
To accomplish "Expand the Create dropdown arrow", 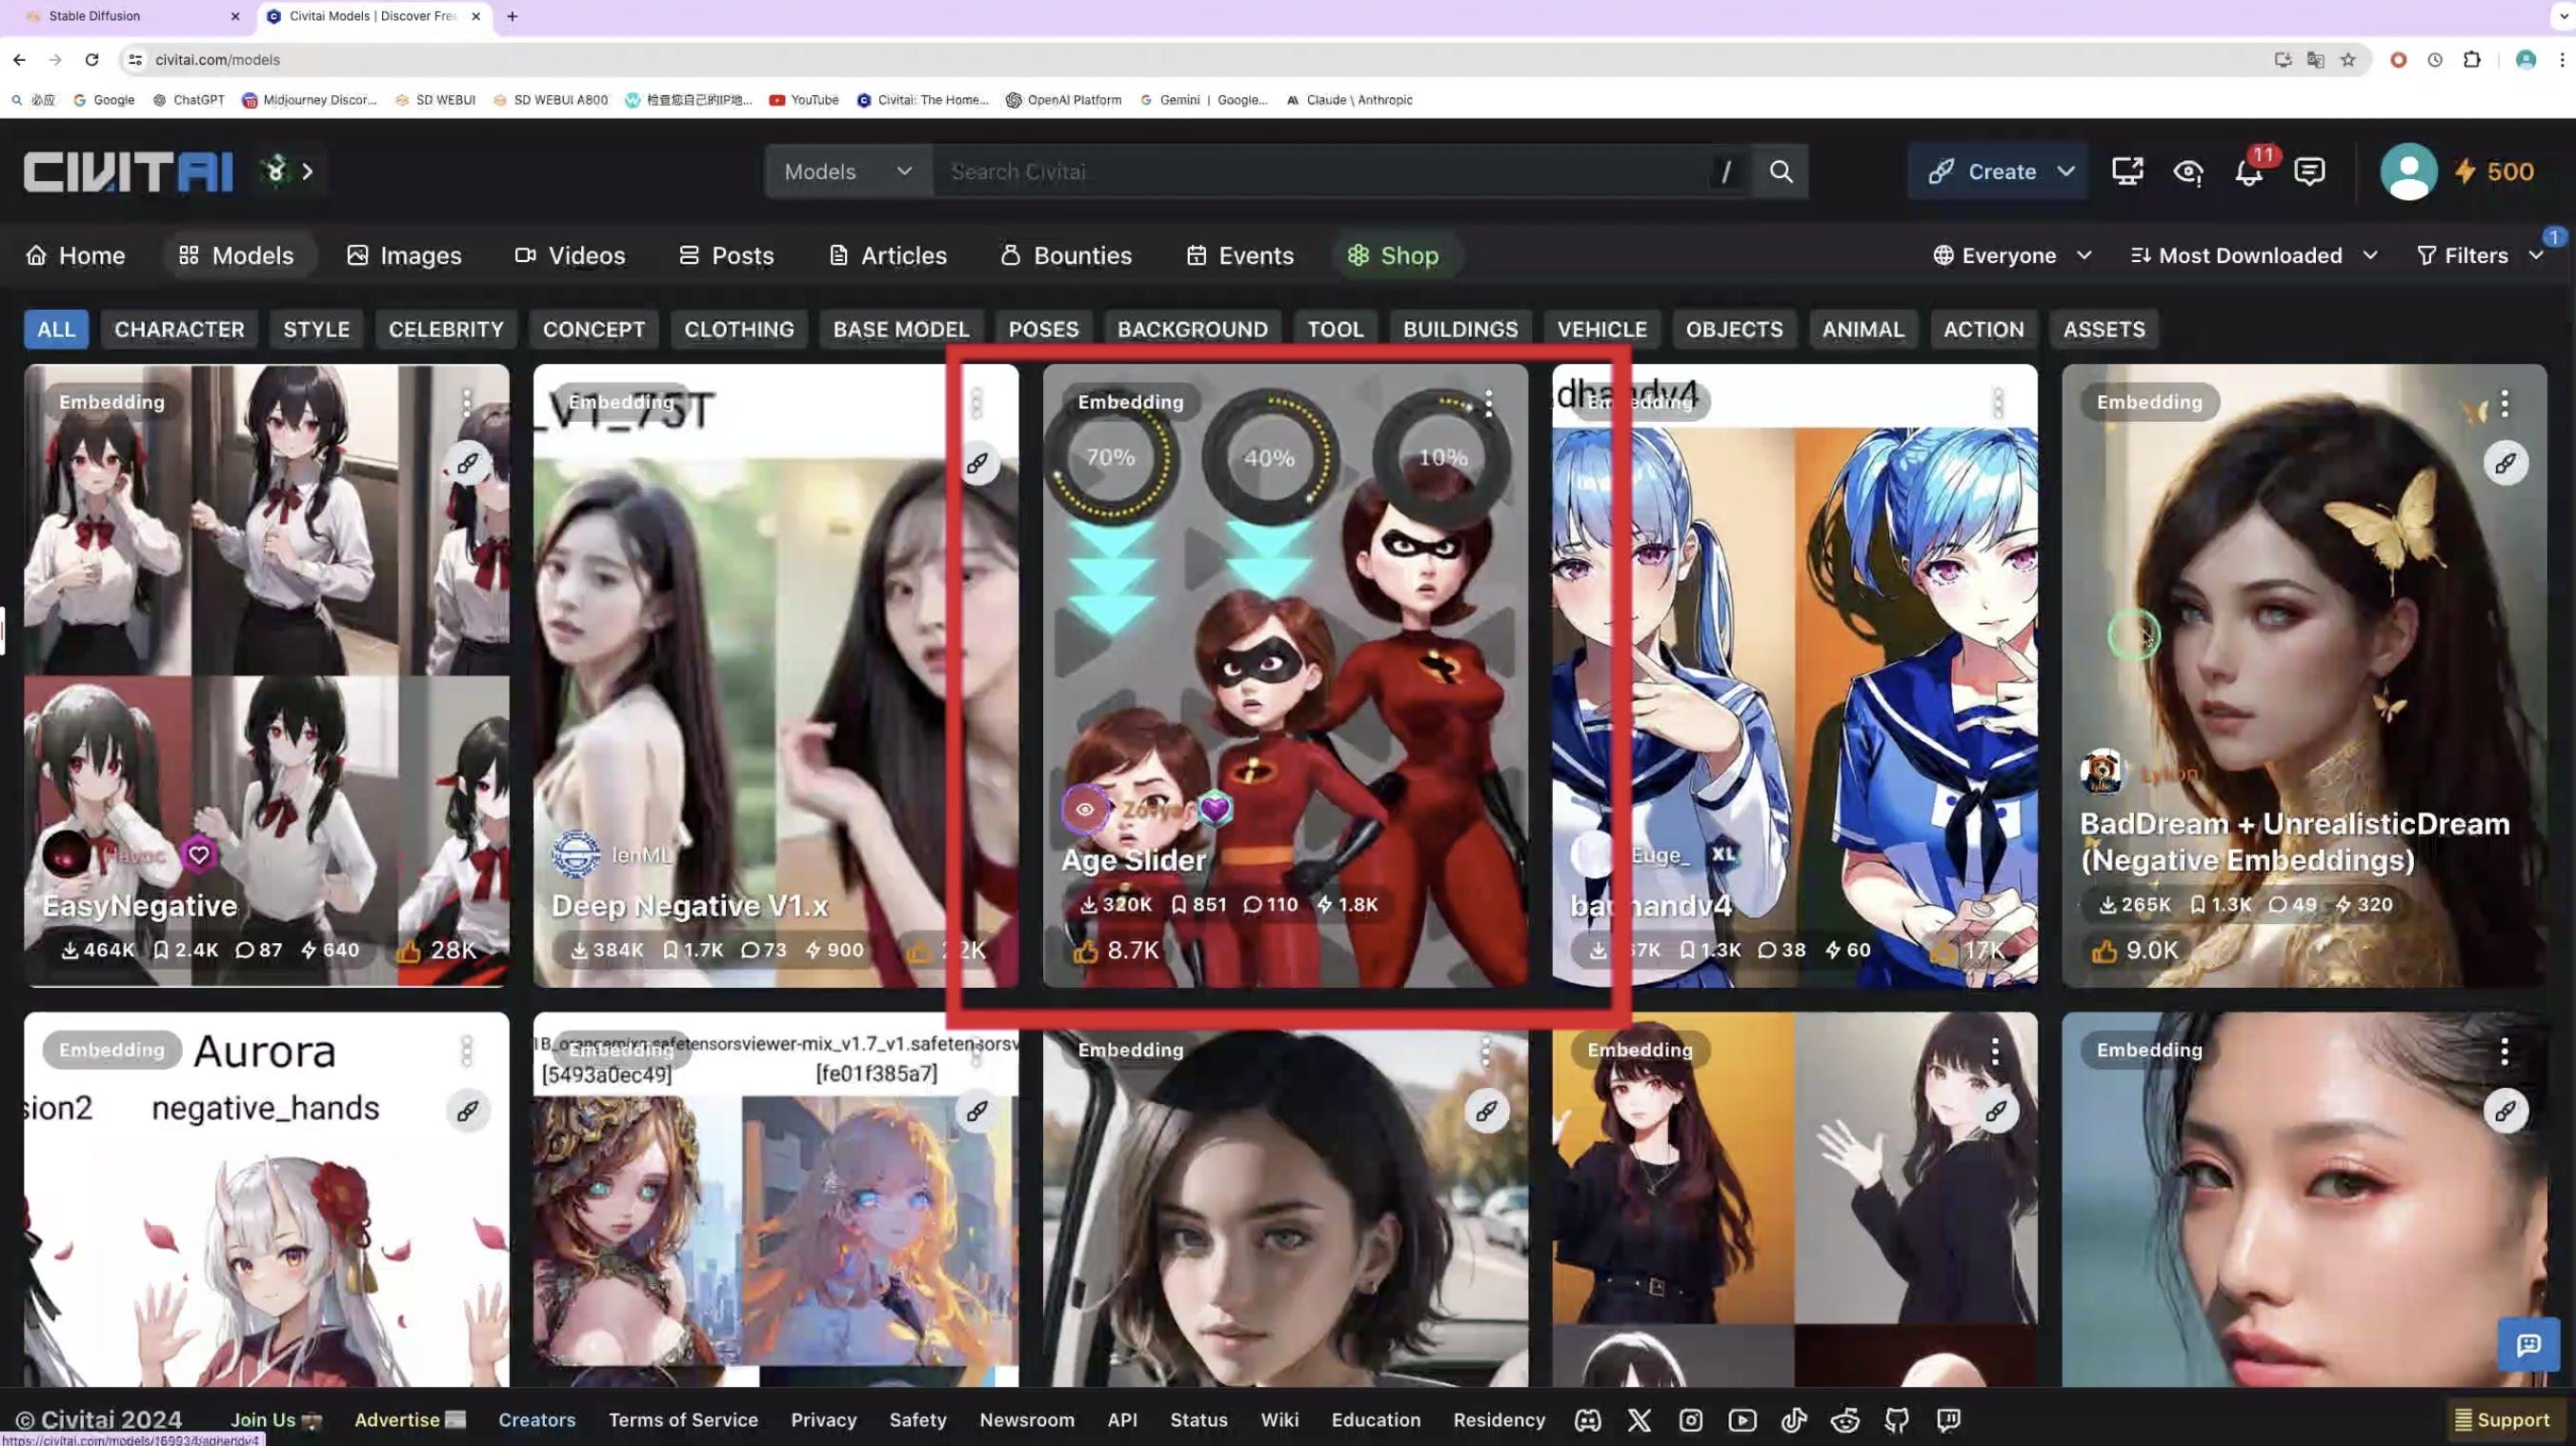I will tap(2066, 172).
